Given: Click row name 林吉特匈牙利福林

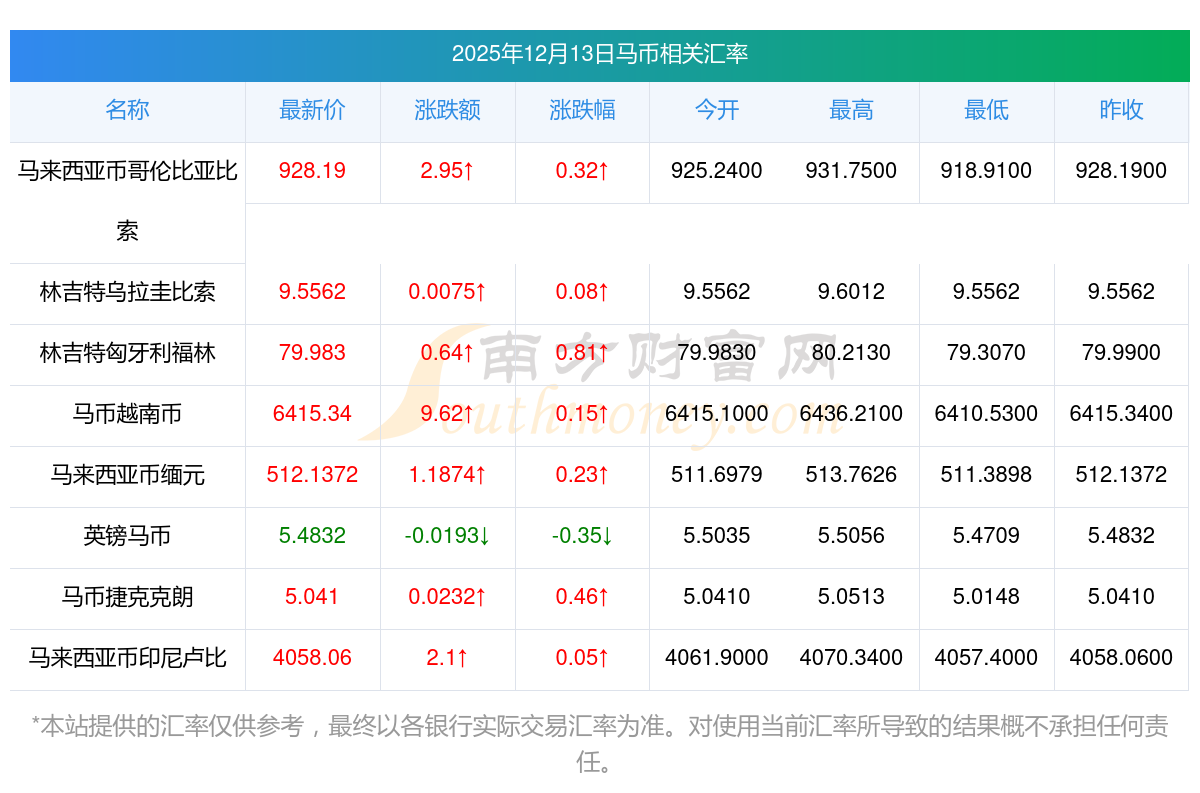Looking at the screenshot, I should tap(127, 353).
